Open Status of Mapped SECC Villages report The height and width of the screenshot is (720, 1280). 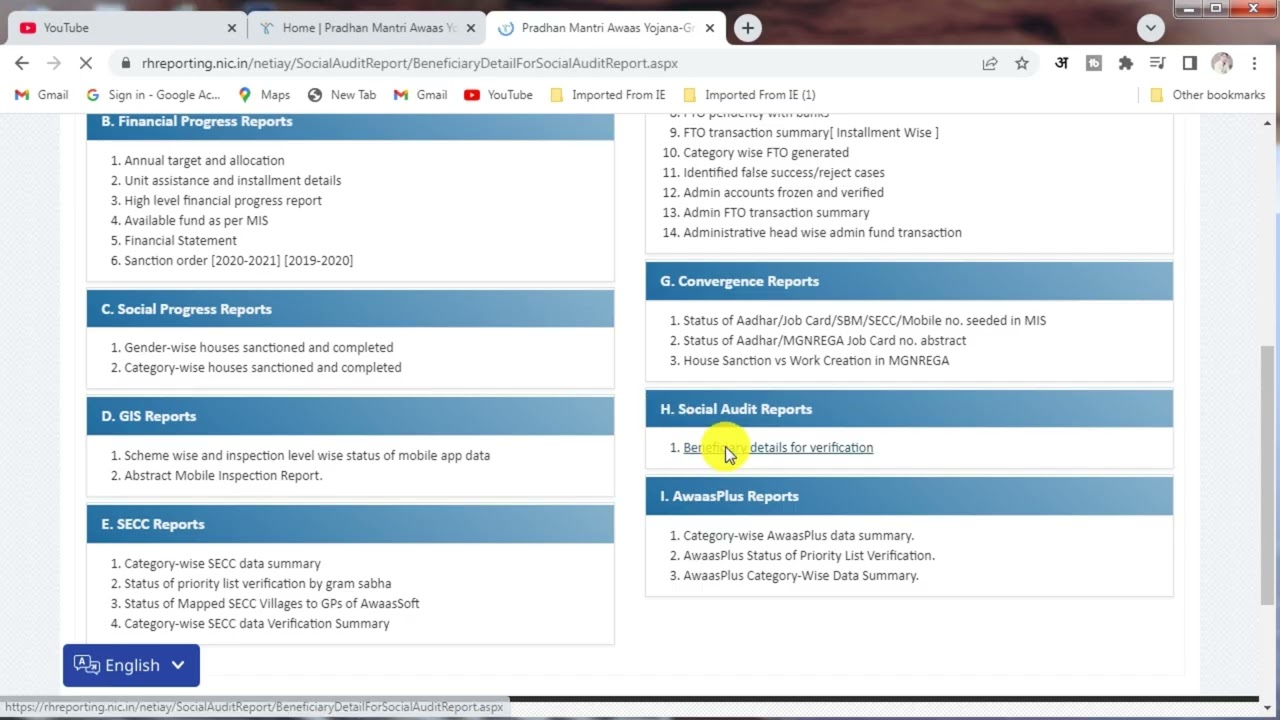(x=272, y=603)
